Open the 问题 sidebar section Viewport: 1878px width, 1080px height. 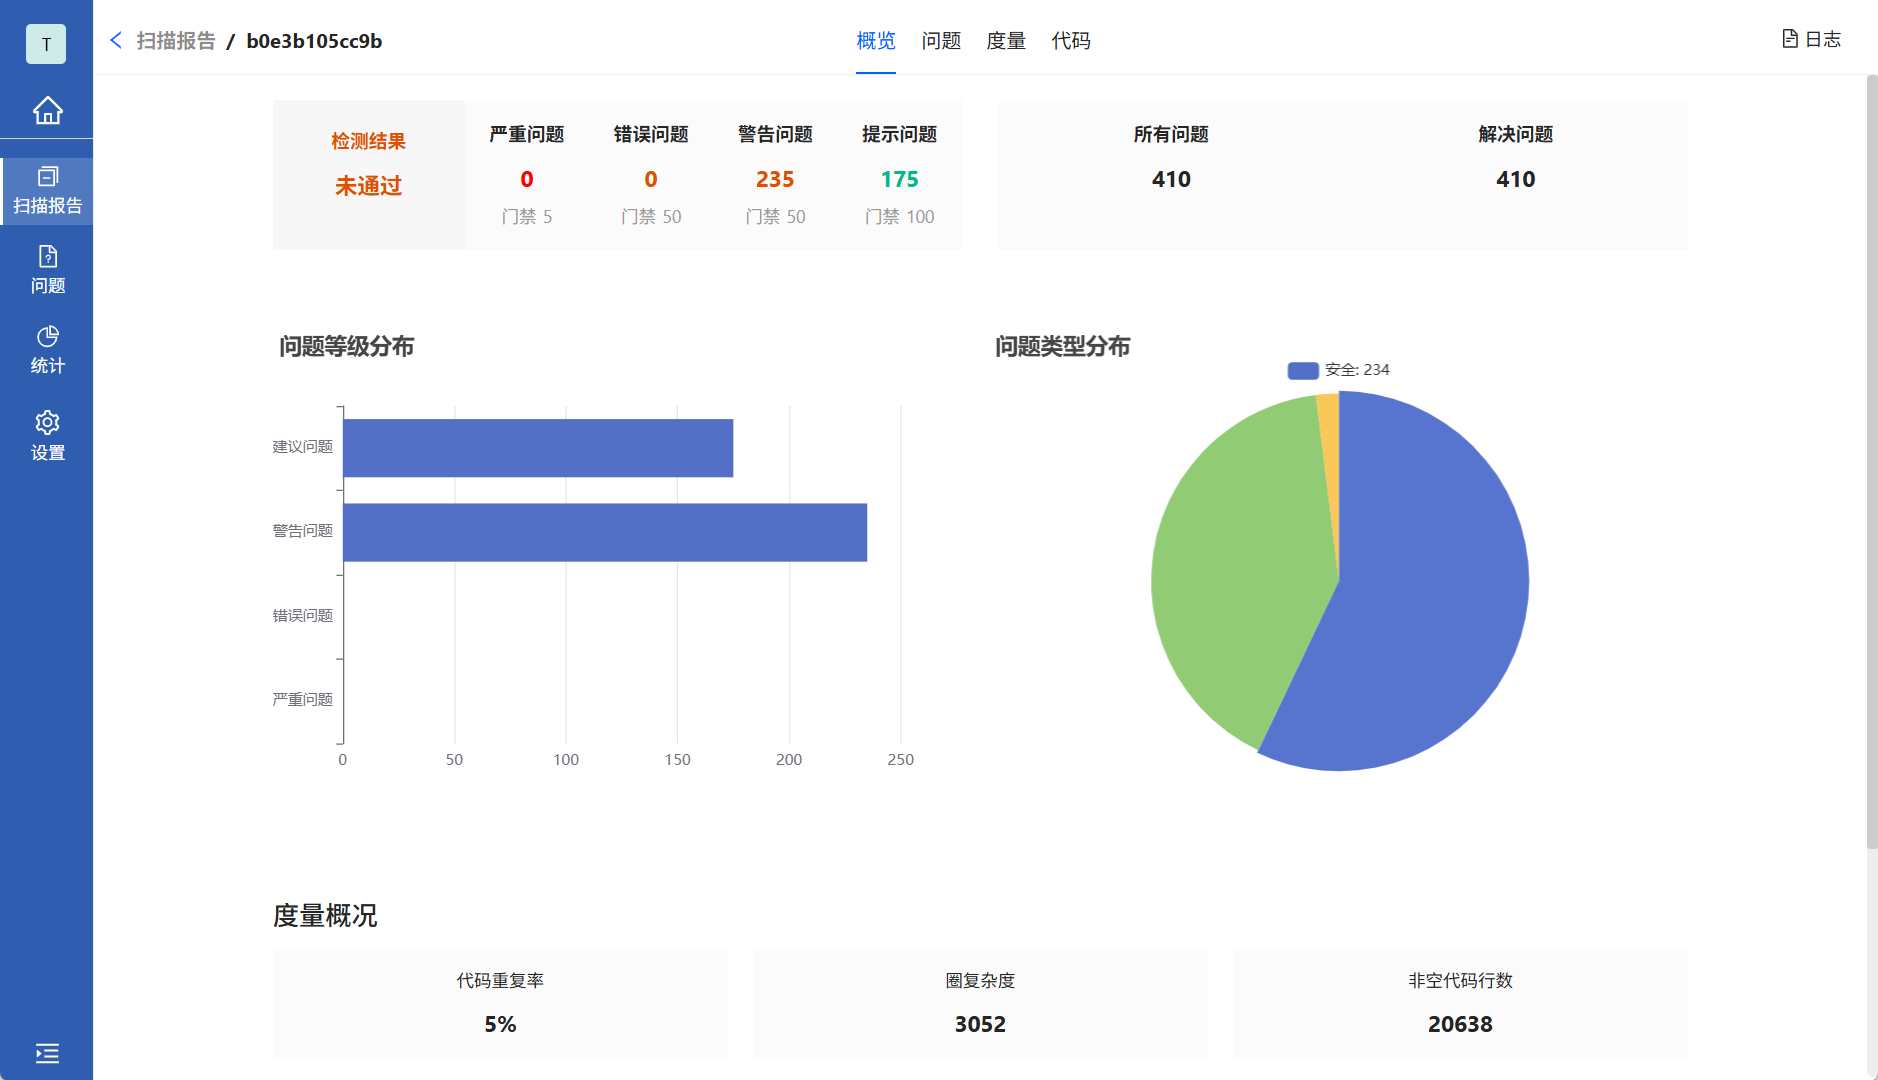(47, 270)
